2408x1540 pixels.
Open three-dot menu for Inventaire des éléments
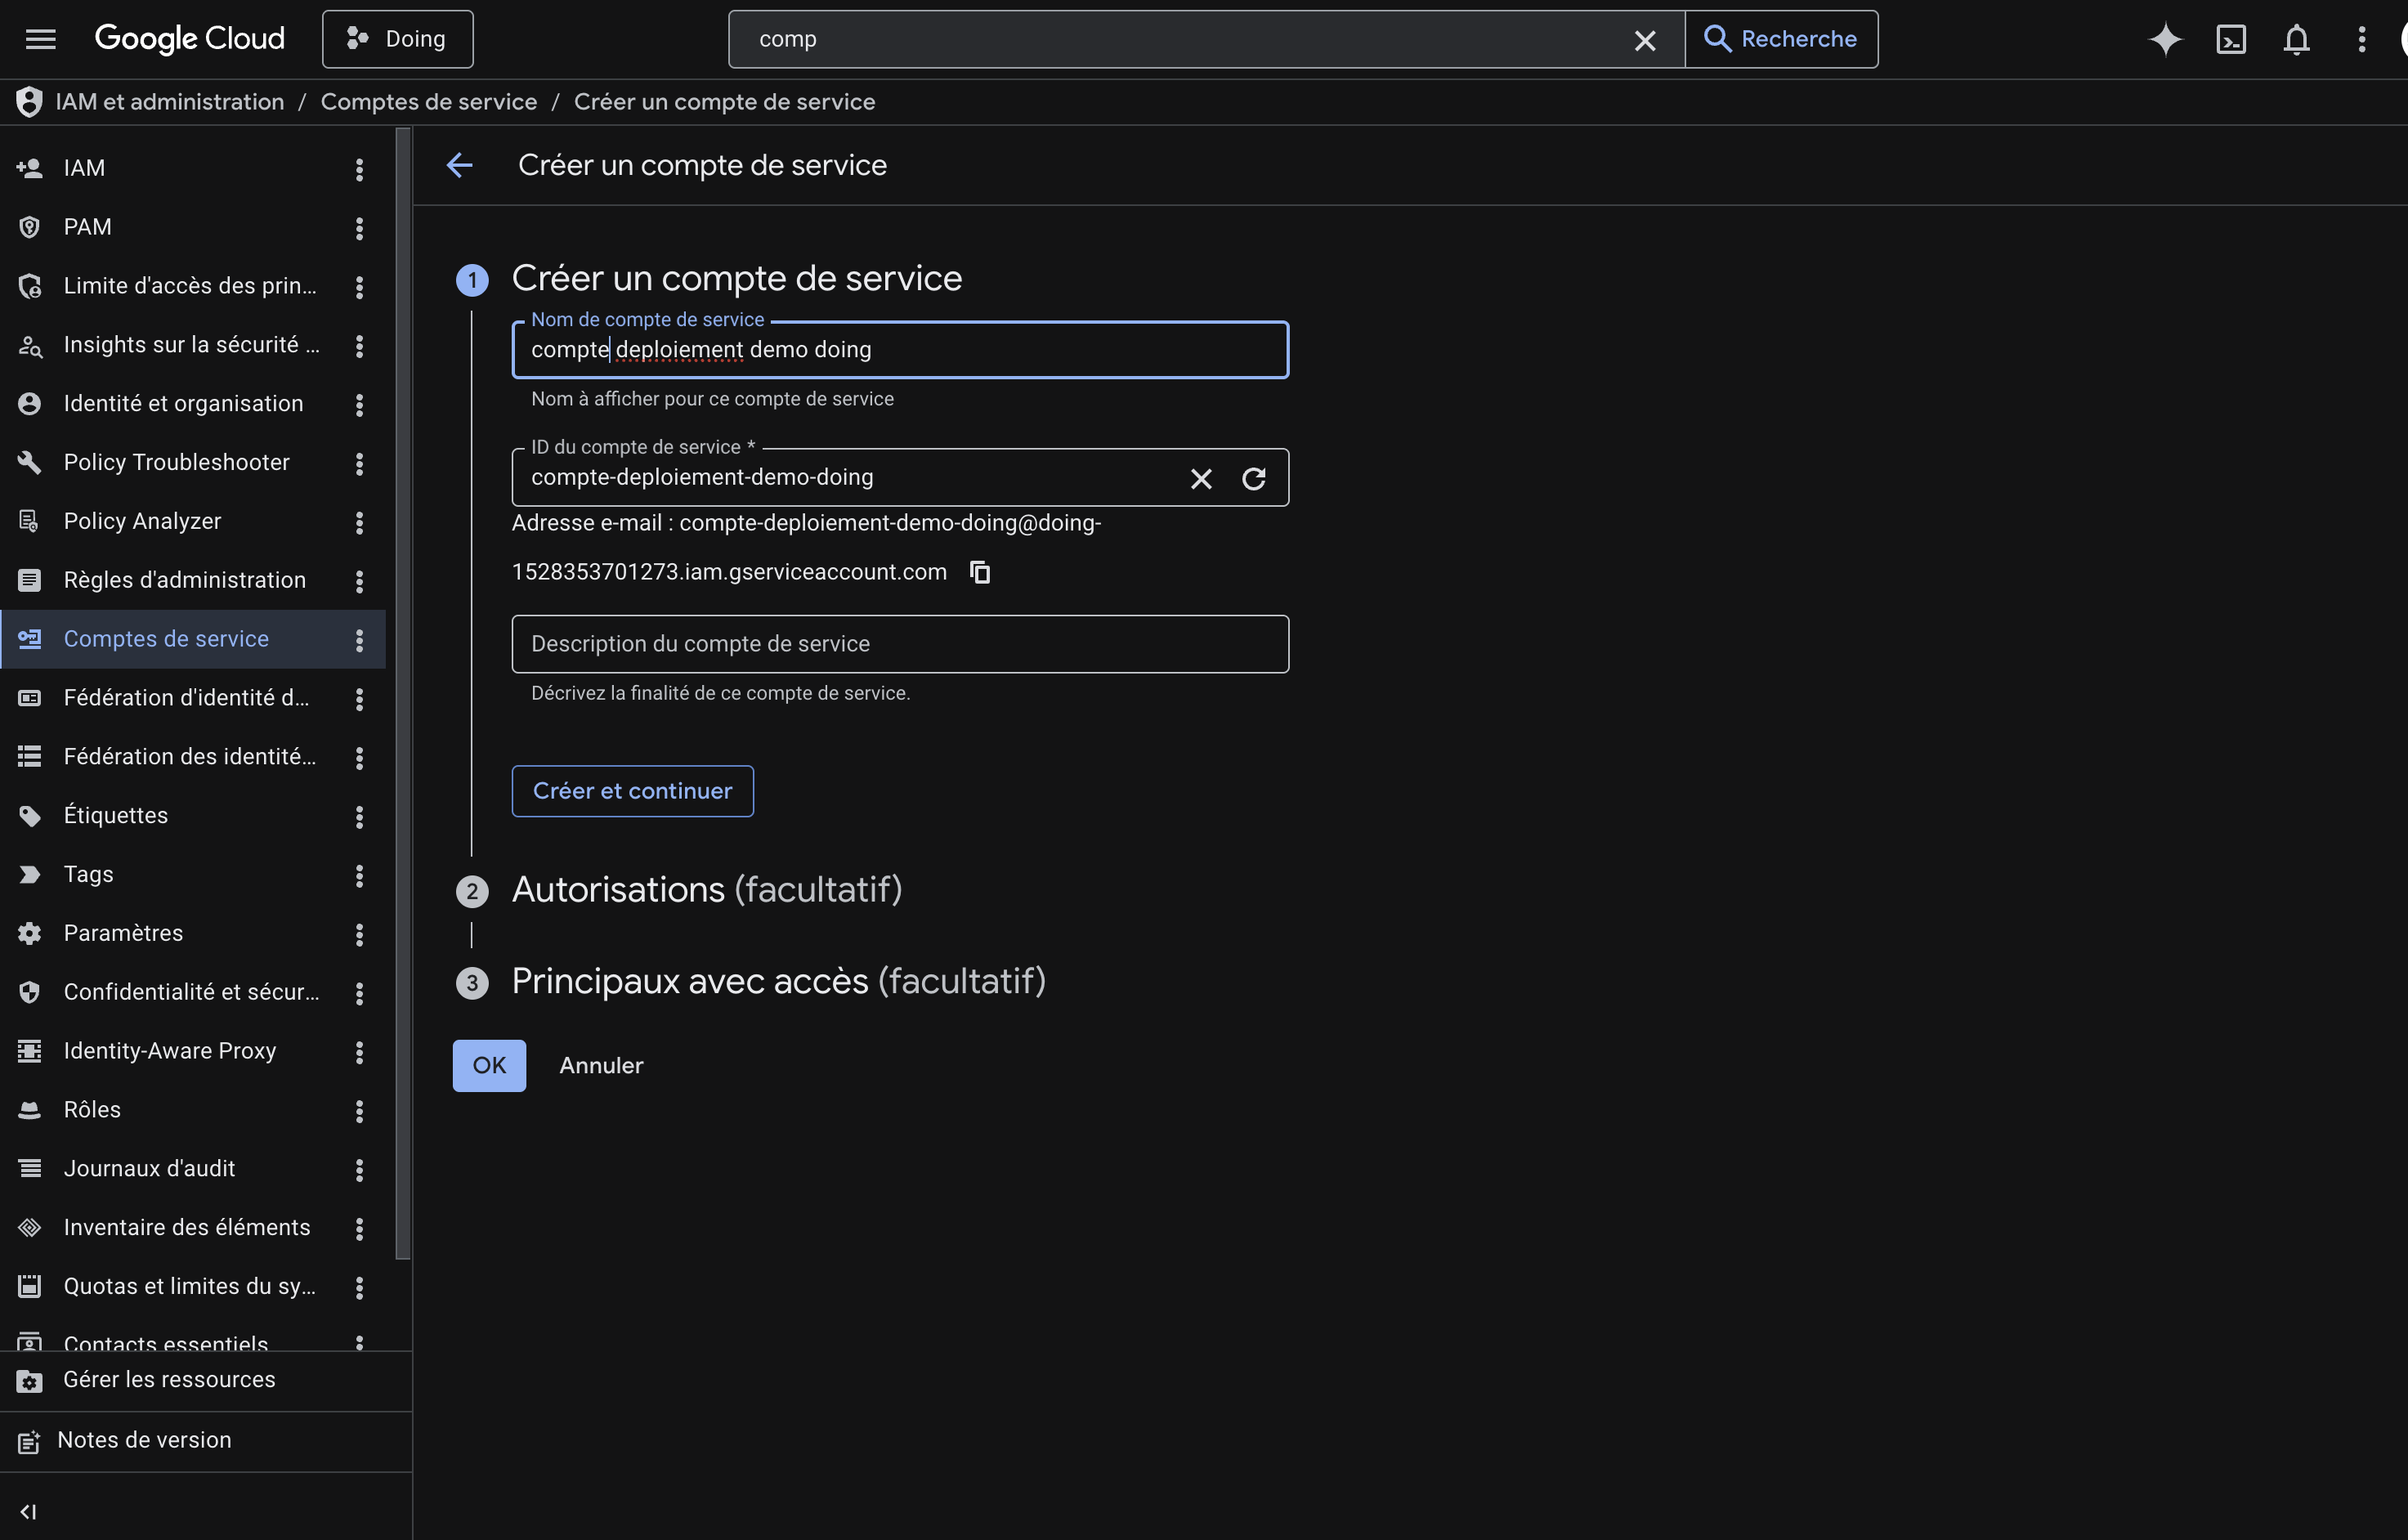[x=359, y=1229]
